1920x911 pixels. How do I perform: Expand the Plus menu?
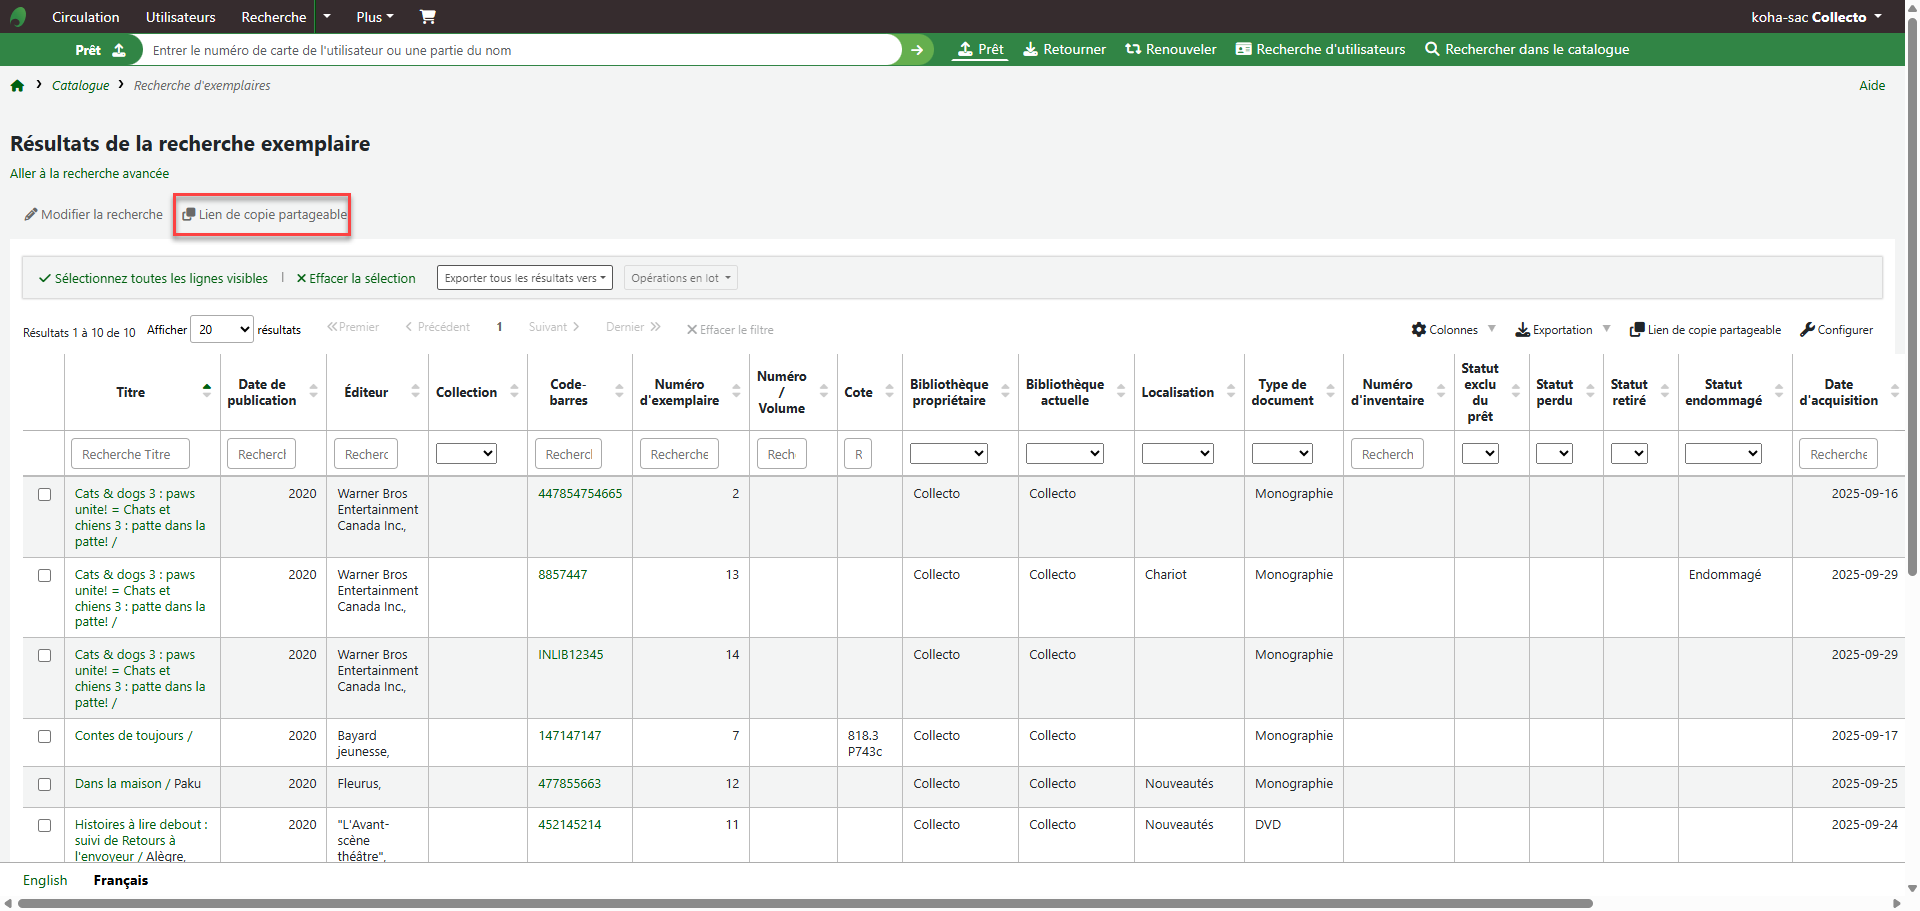click(x=374, y=17)
